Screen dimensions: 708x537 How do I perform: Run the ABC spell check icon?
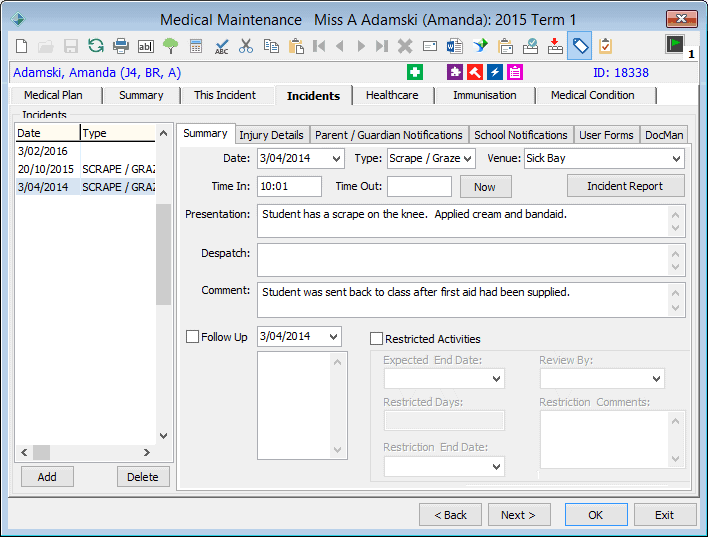221,46
